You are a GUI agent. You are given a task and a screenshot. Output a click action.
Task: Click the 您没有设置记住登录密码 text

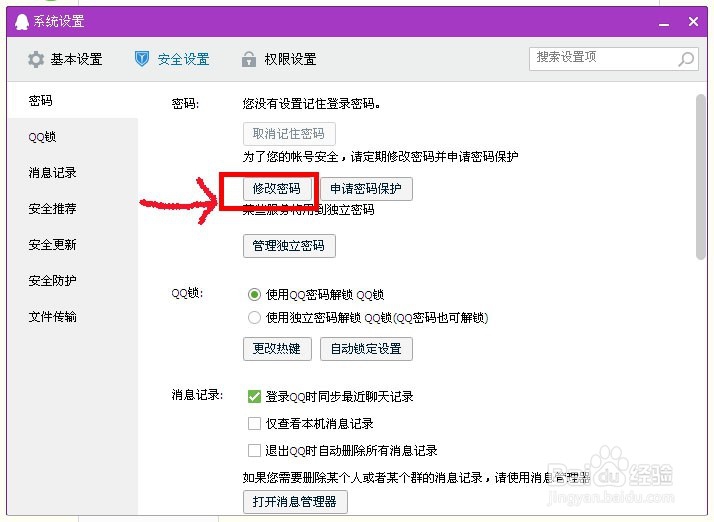click(312, 104)
